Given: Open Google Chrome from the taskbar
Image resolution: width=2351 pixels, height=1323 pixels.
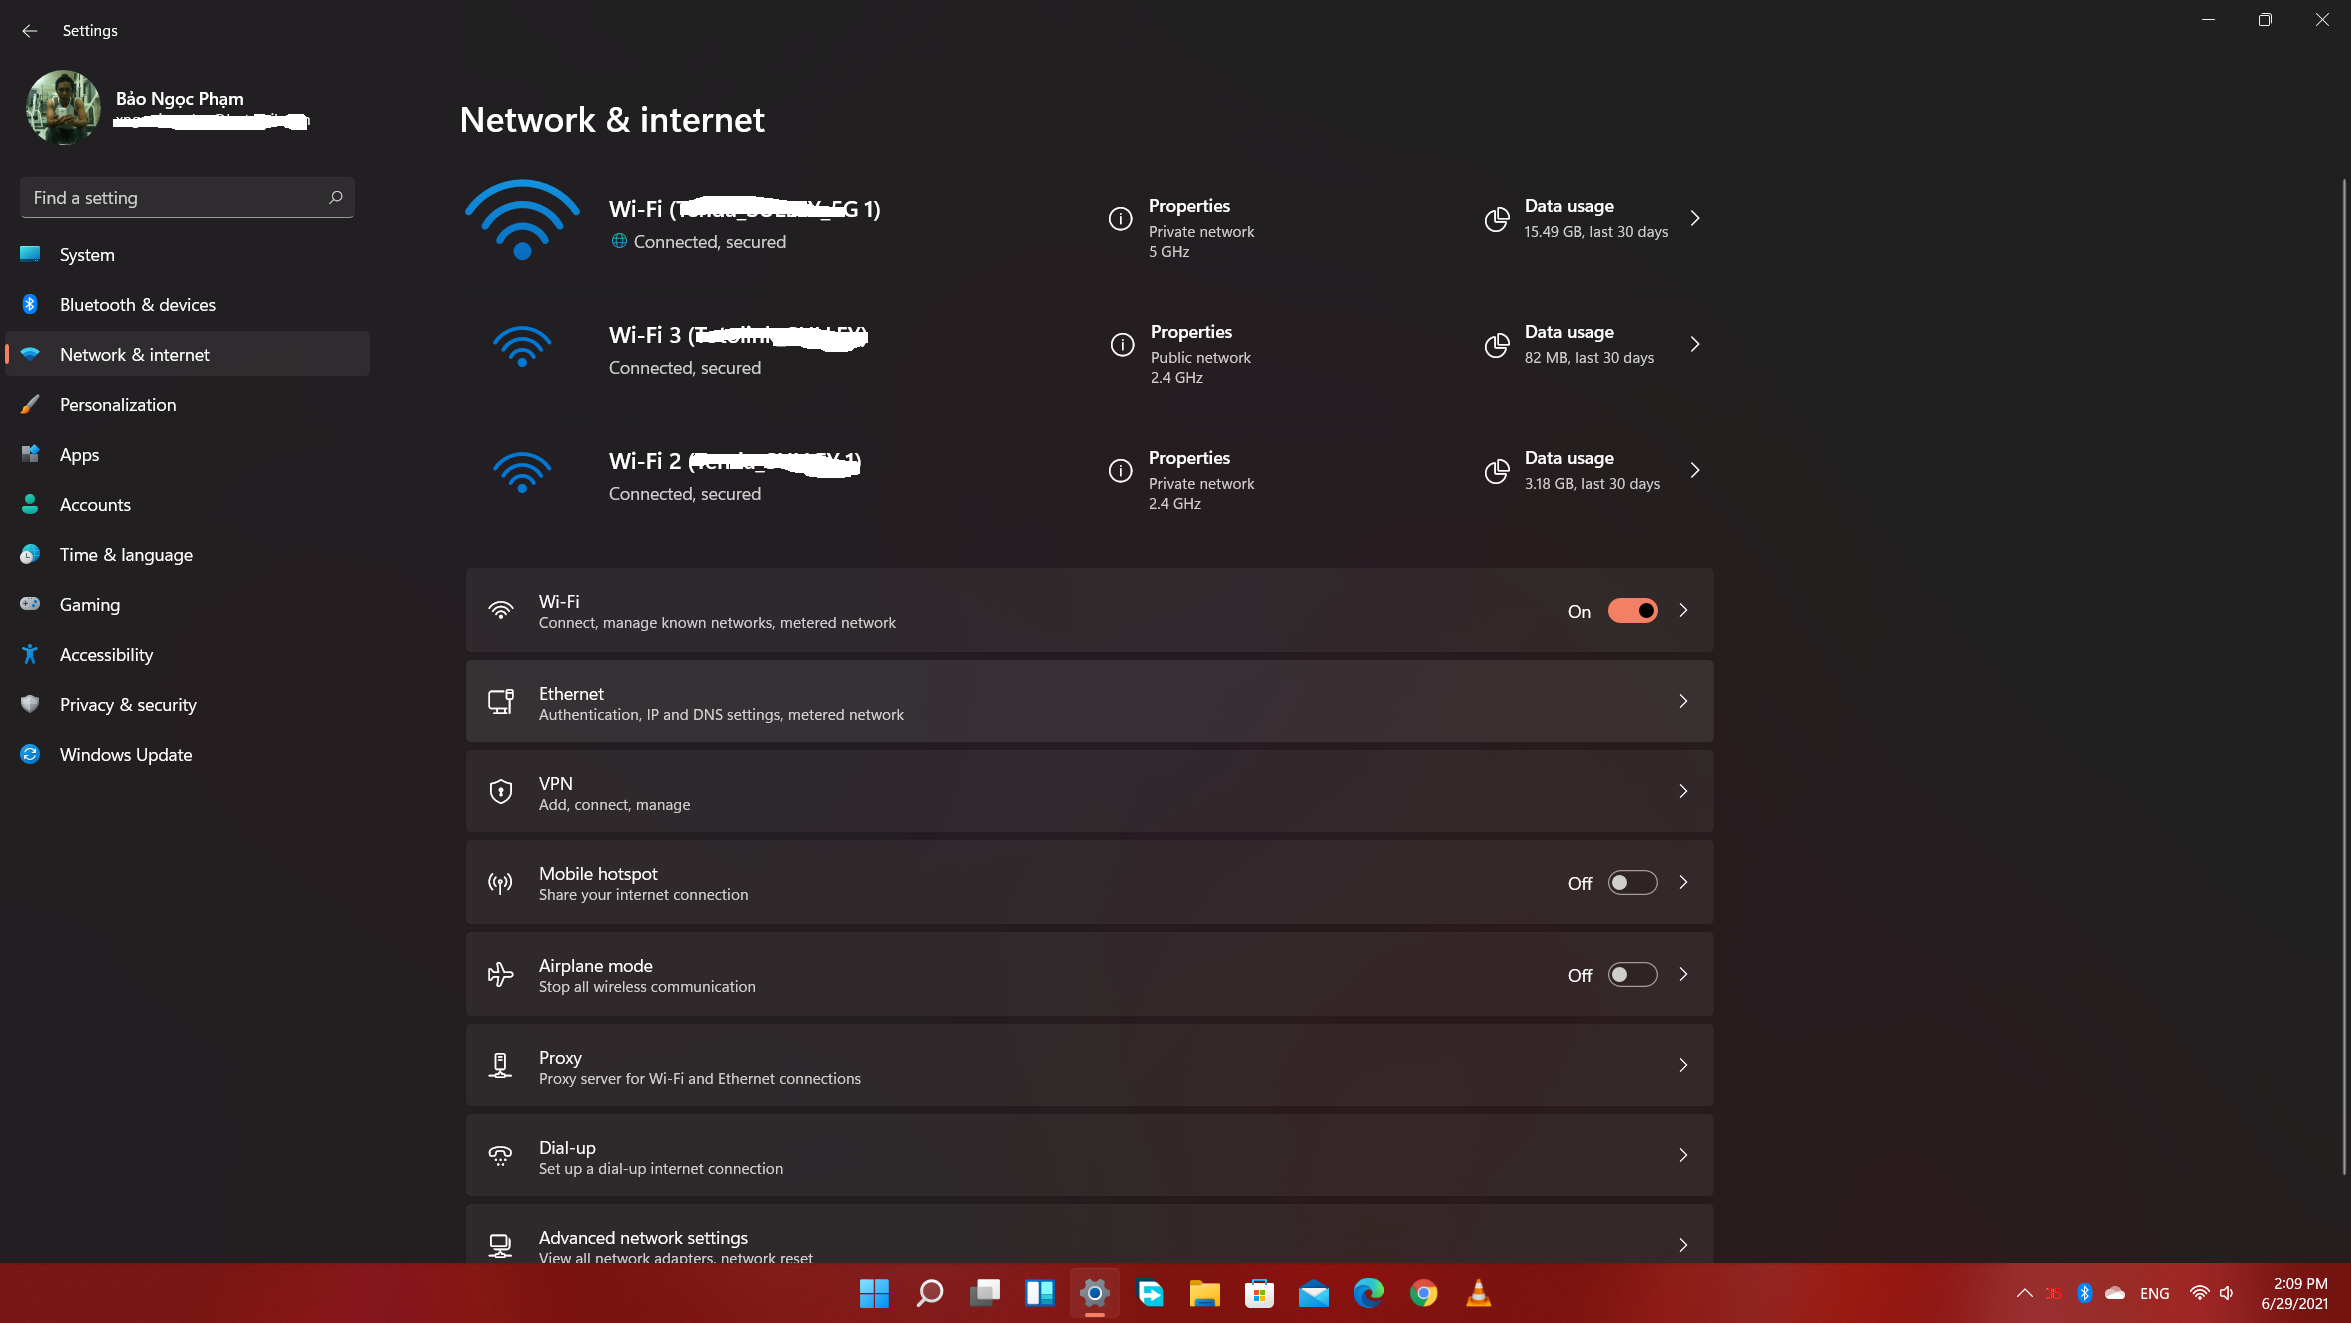Looking at the screenshot, I should (x=1423, y=1293).
